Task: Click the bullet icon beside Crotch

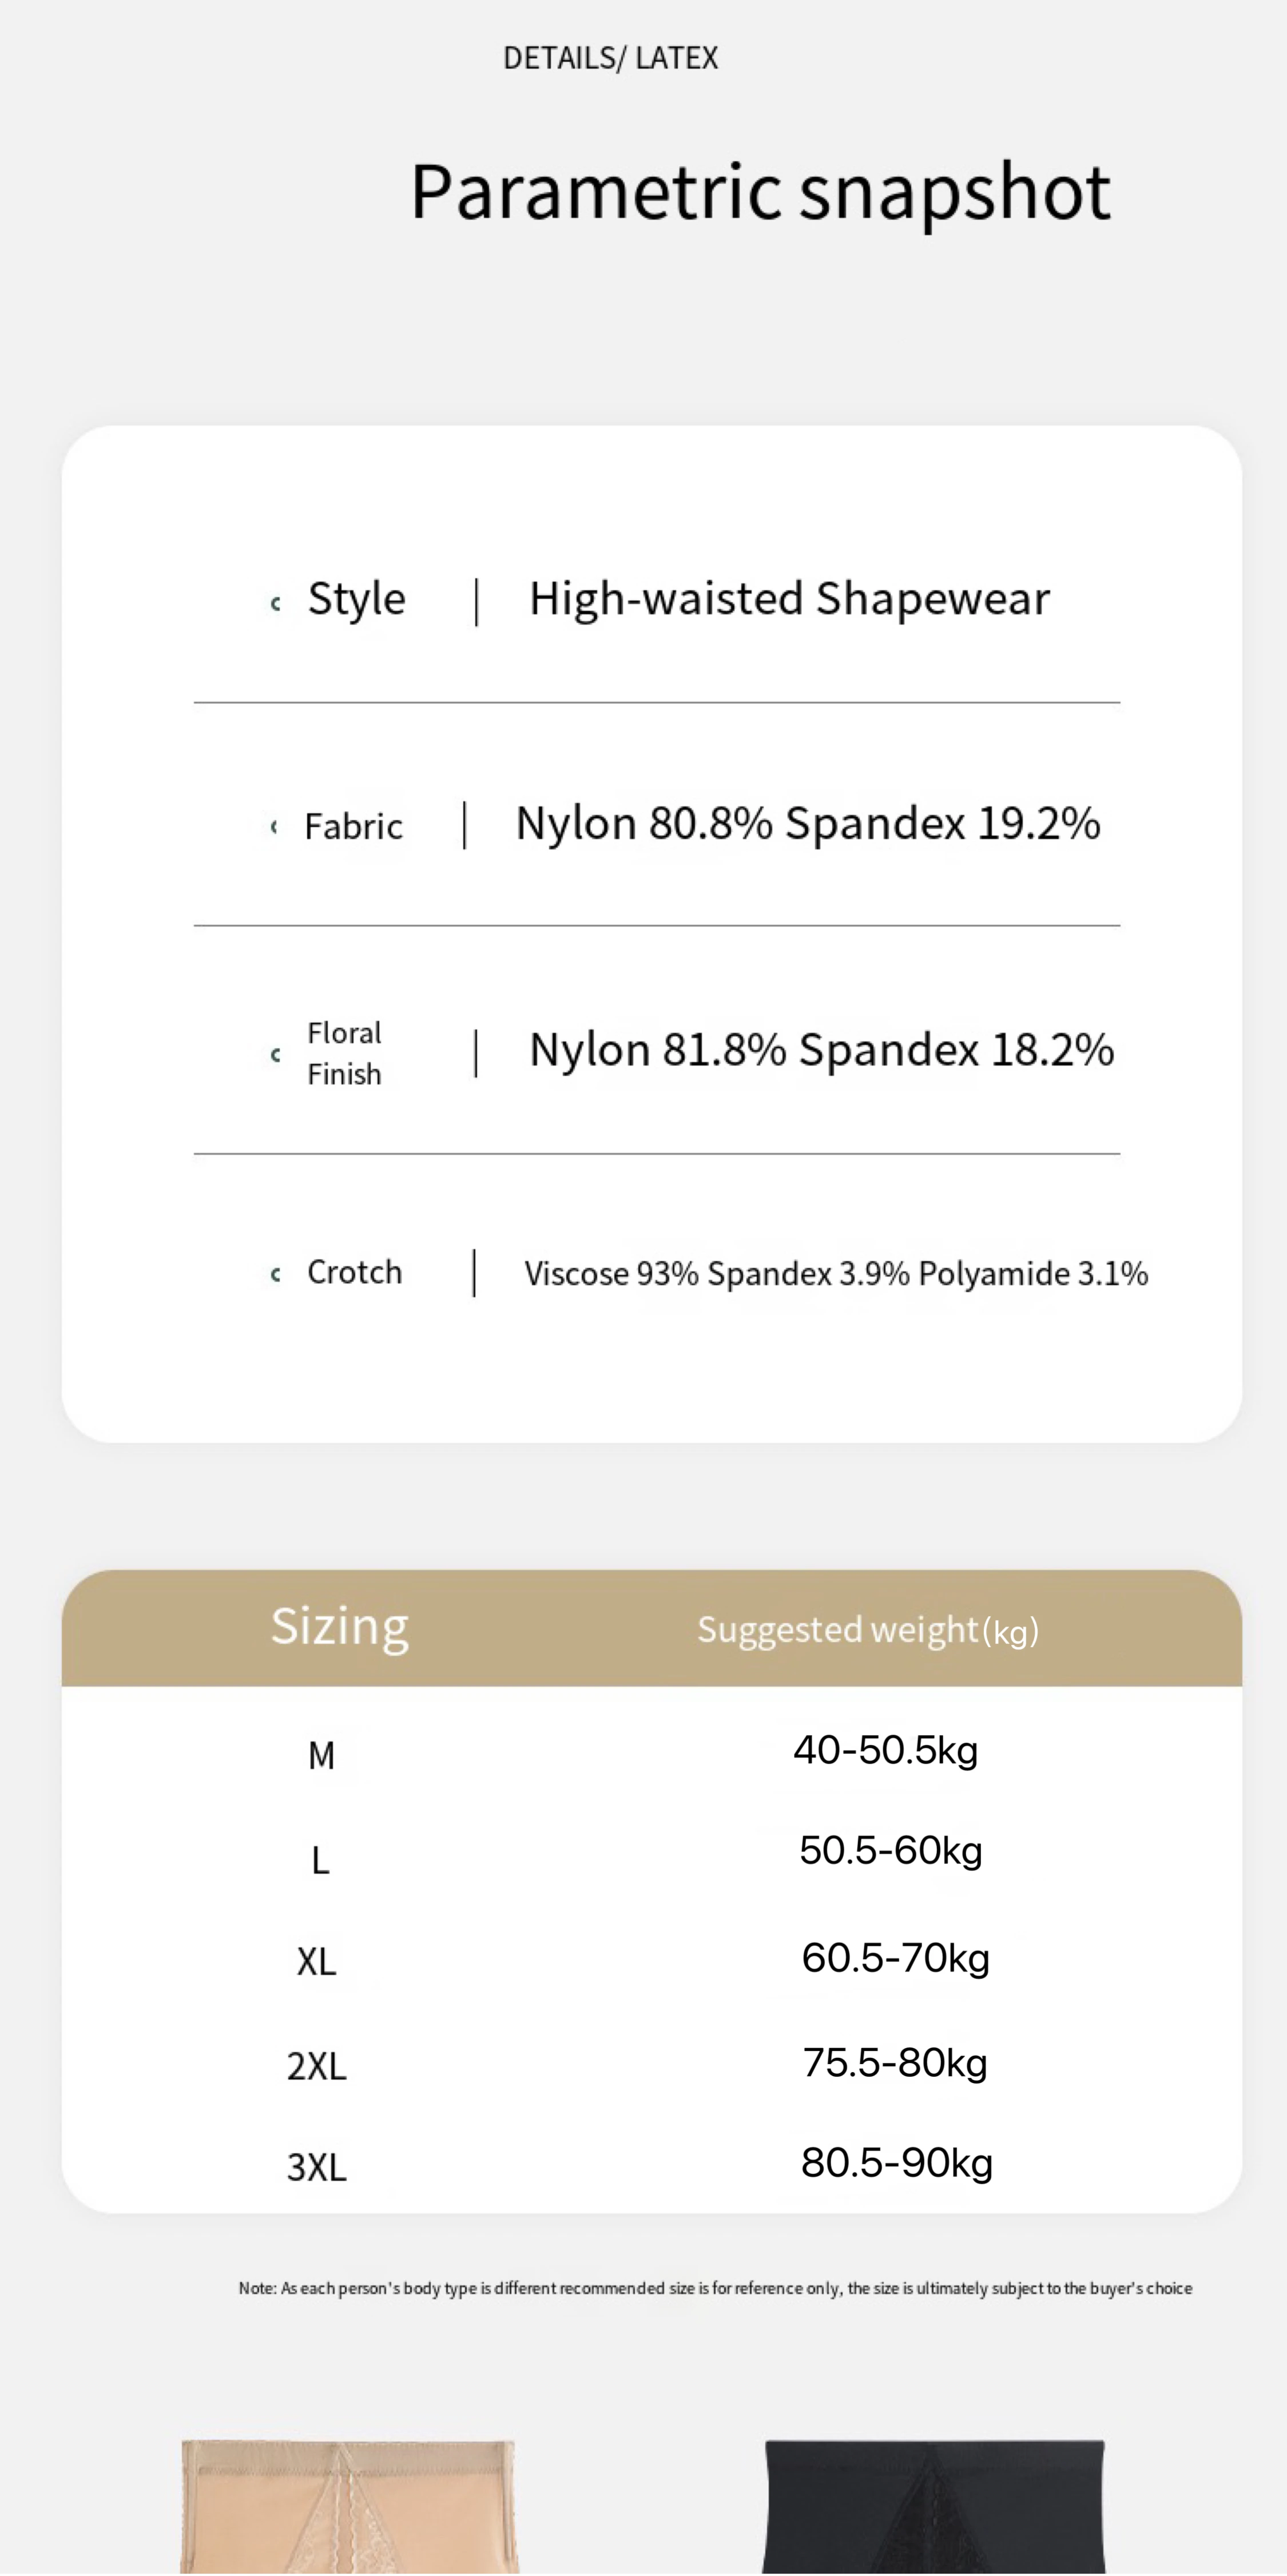Action: tap(275, 1274)
